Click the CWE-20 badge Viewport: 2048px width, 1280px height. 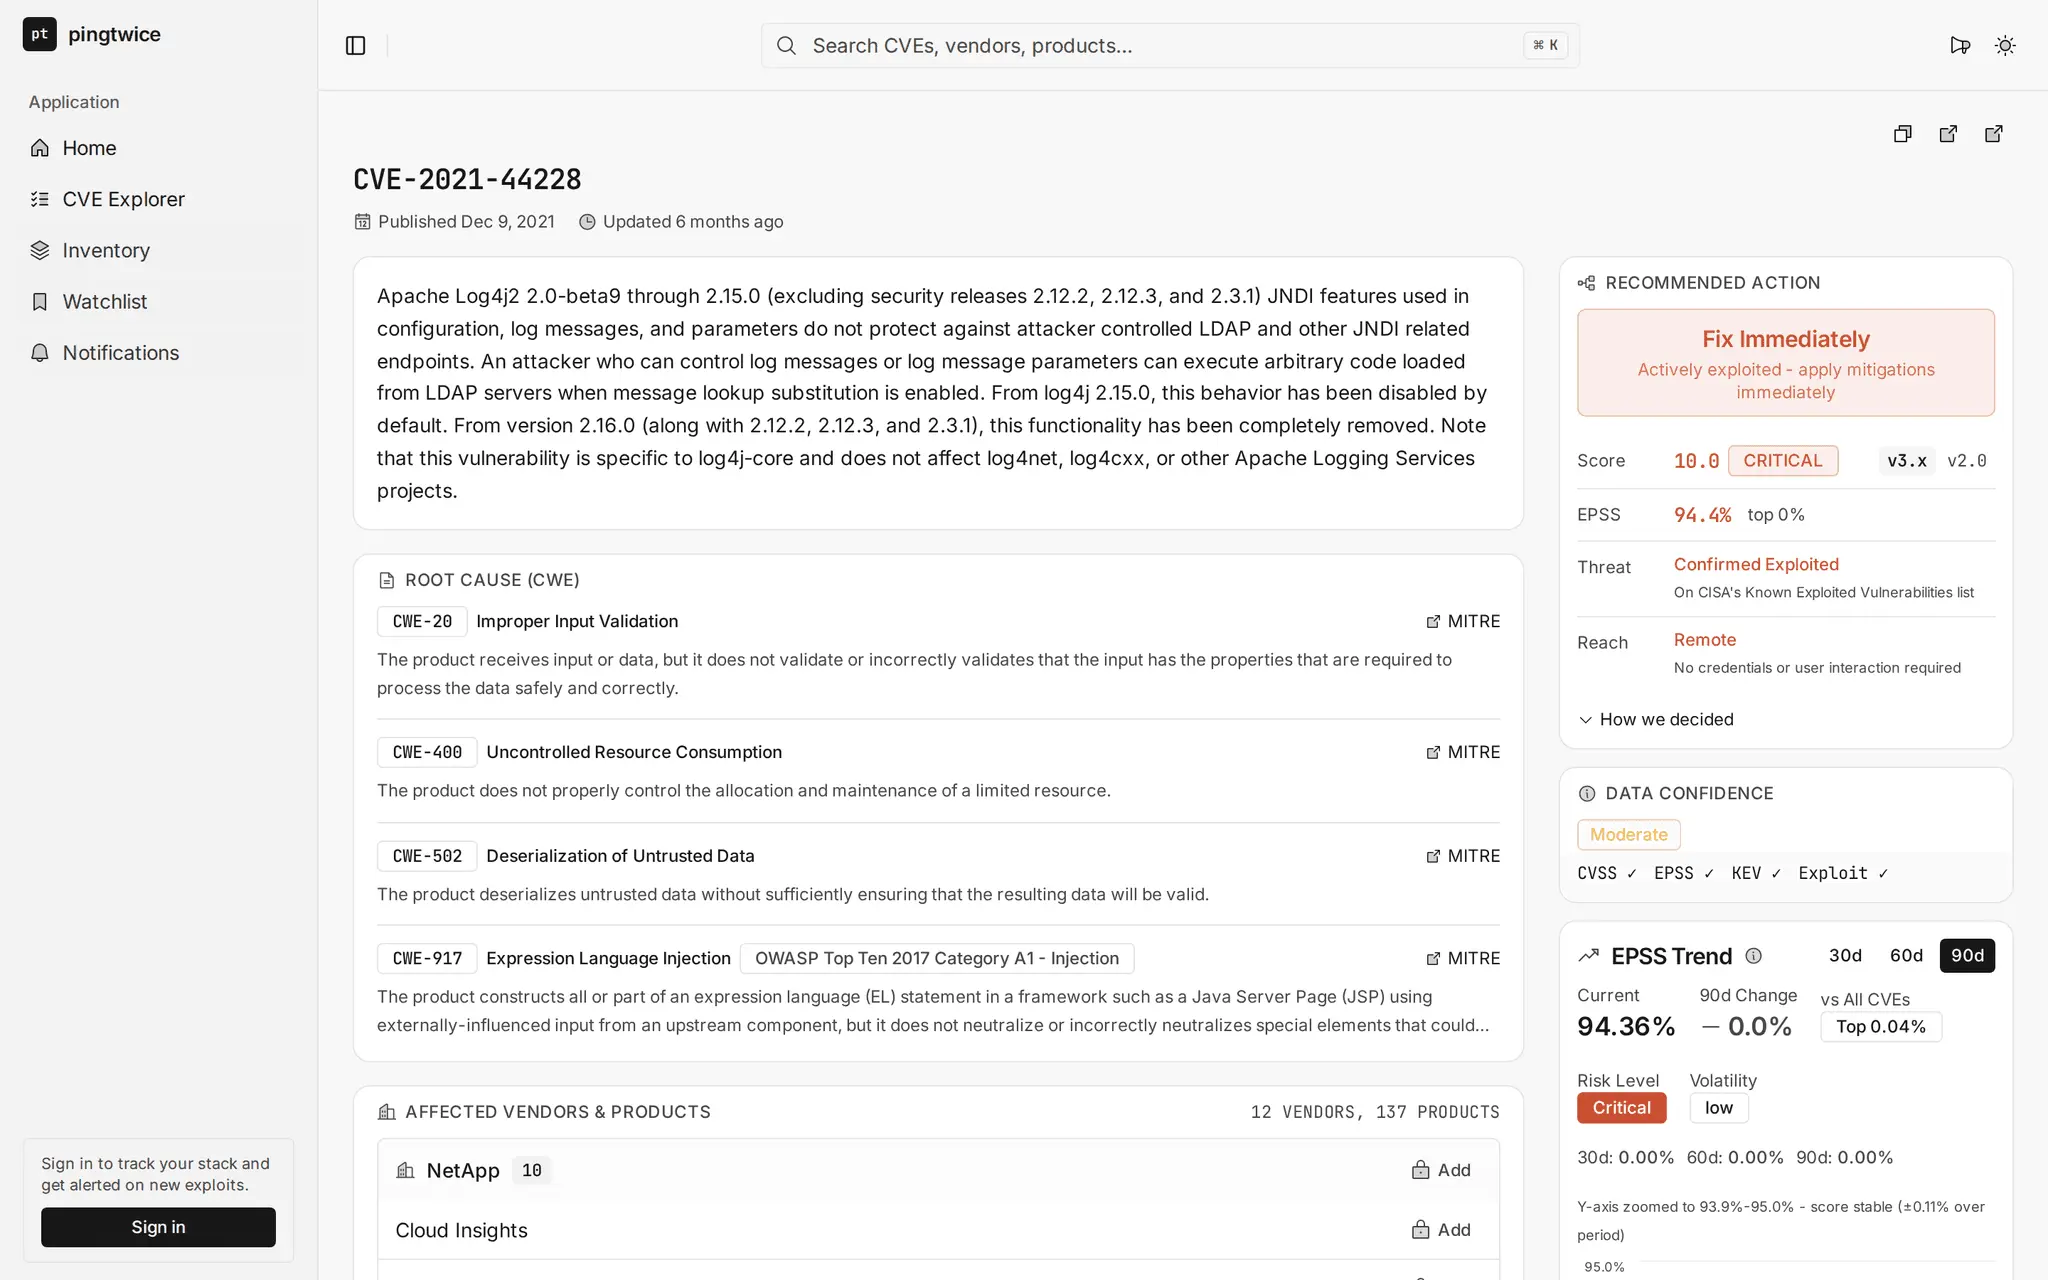pyautogui.click(x=422, y=621)
